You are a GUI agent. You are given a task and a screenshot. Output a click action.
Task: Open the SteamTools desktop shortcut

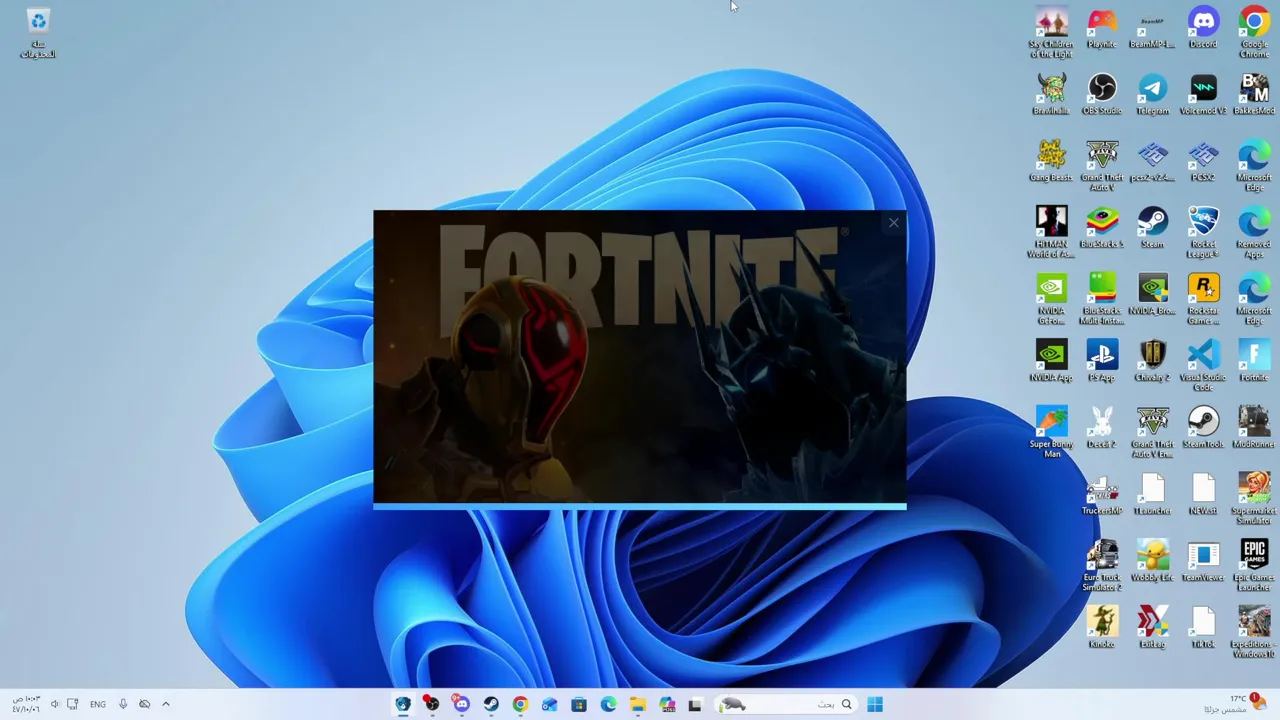point(1203,427)
